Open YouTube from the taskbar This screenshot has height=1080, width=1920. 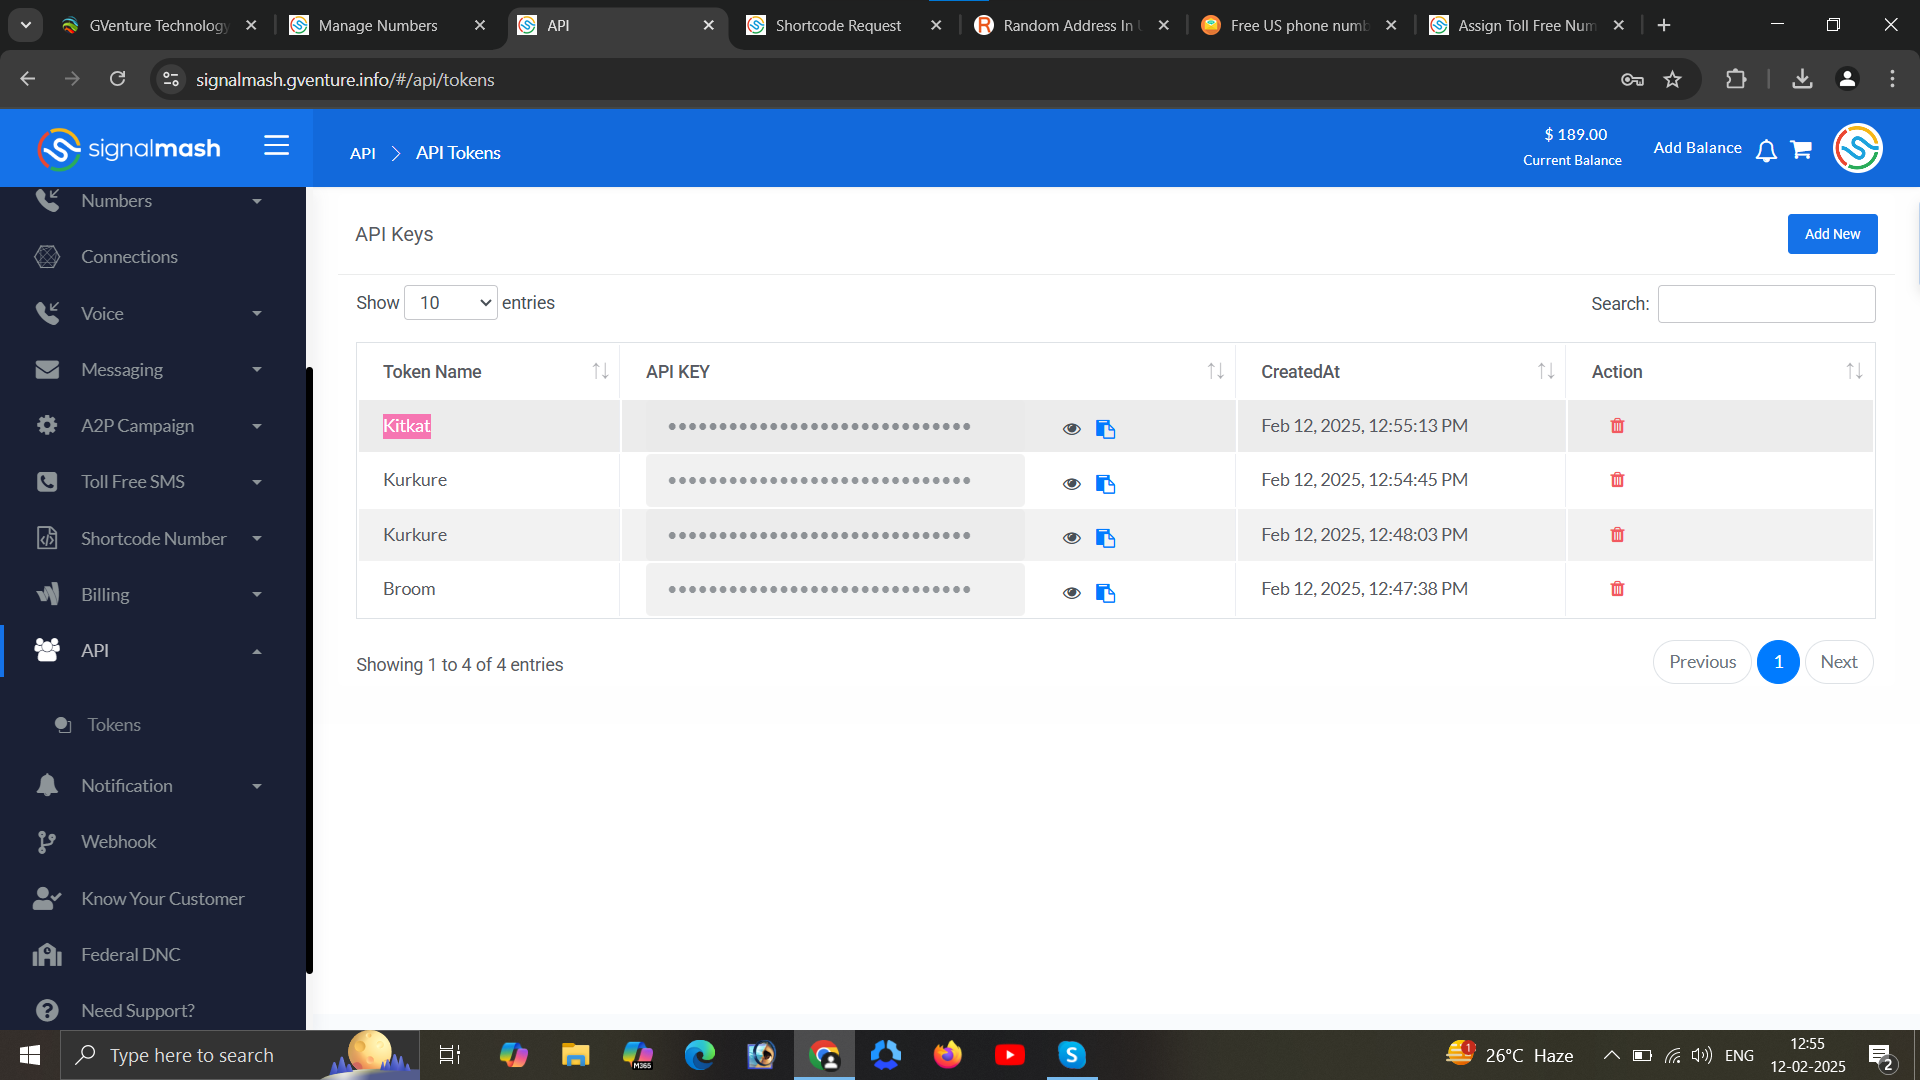tap(1009, 1055)
